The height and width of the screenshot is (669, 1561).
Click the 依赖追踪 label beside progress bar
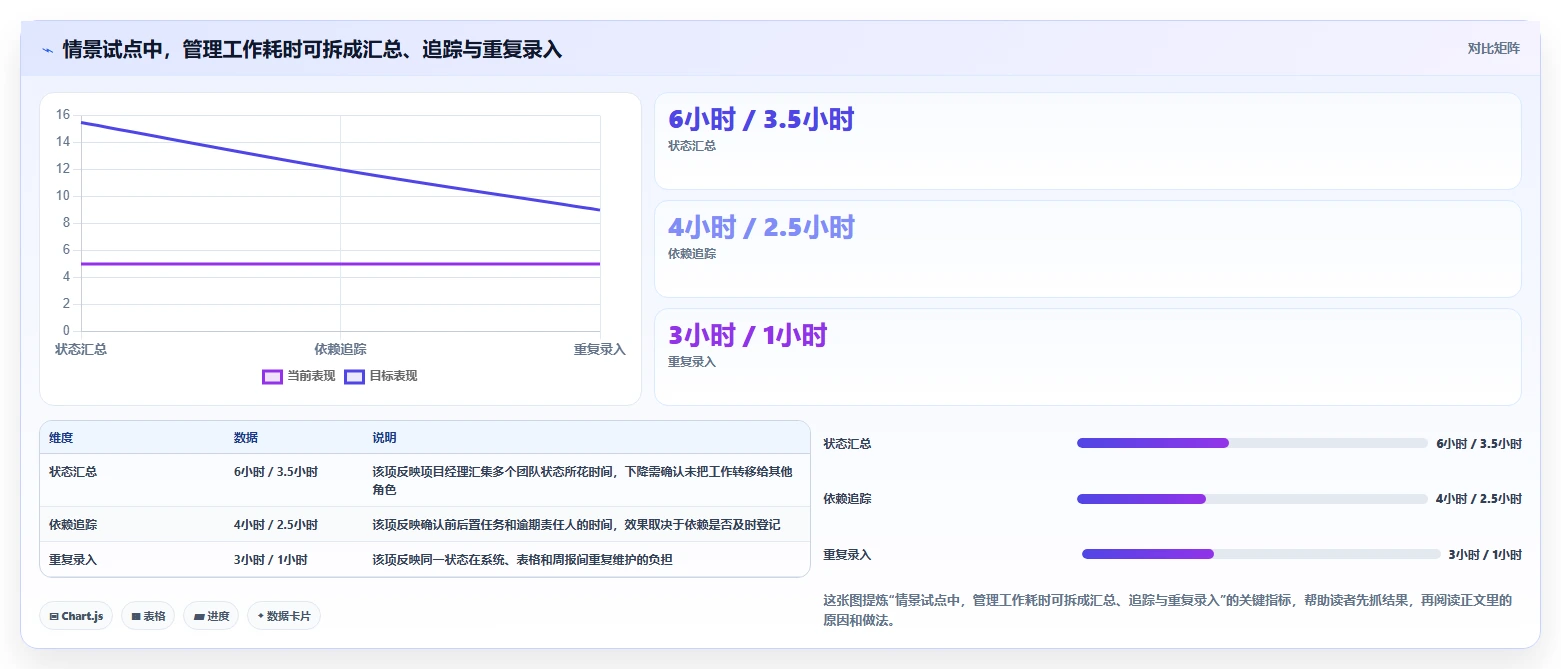tap(847, 498)
